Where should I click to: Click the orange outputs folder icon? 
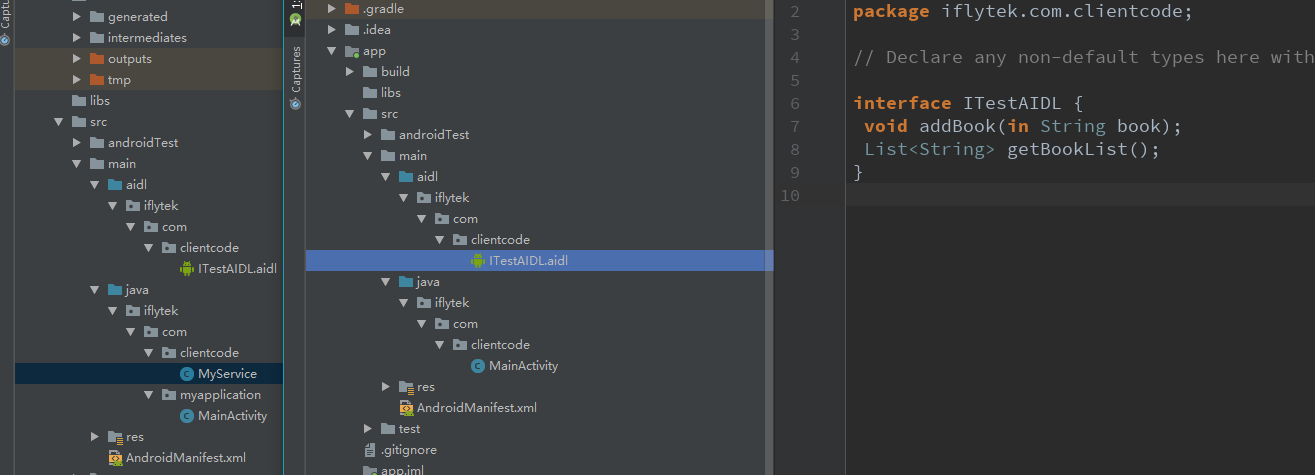97,59
